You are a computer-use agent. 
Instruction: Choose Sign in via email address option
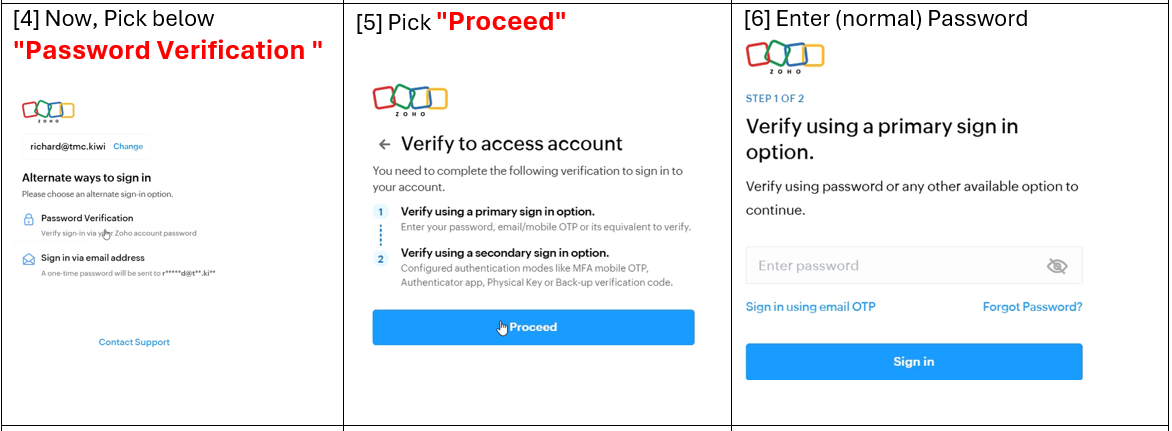pos(94,258)
